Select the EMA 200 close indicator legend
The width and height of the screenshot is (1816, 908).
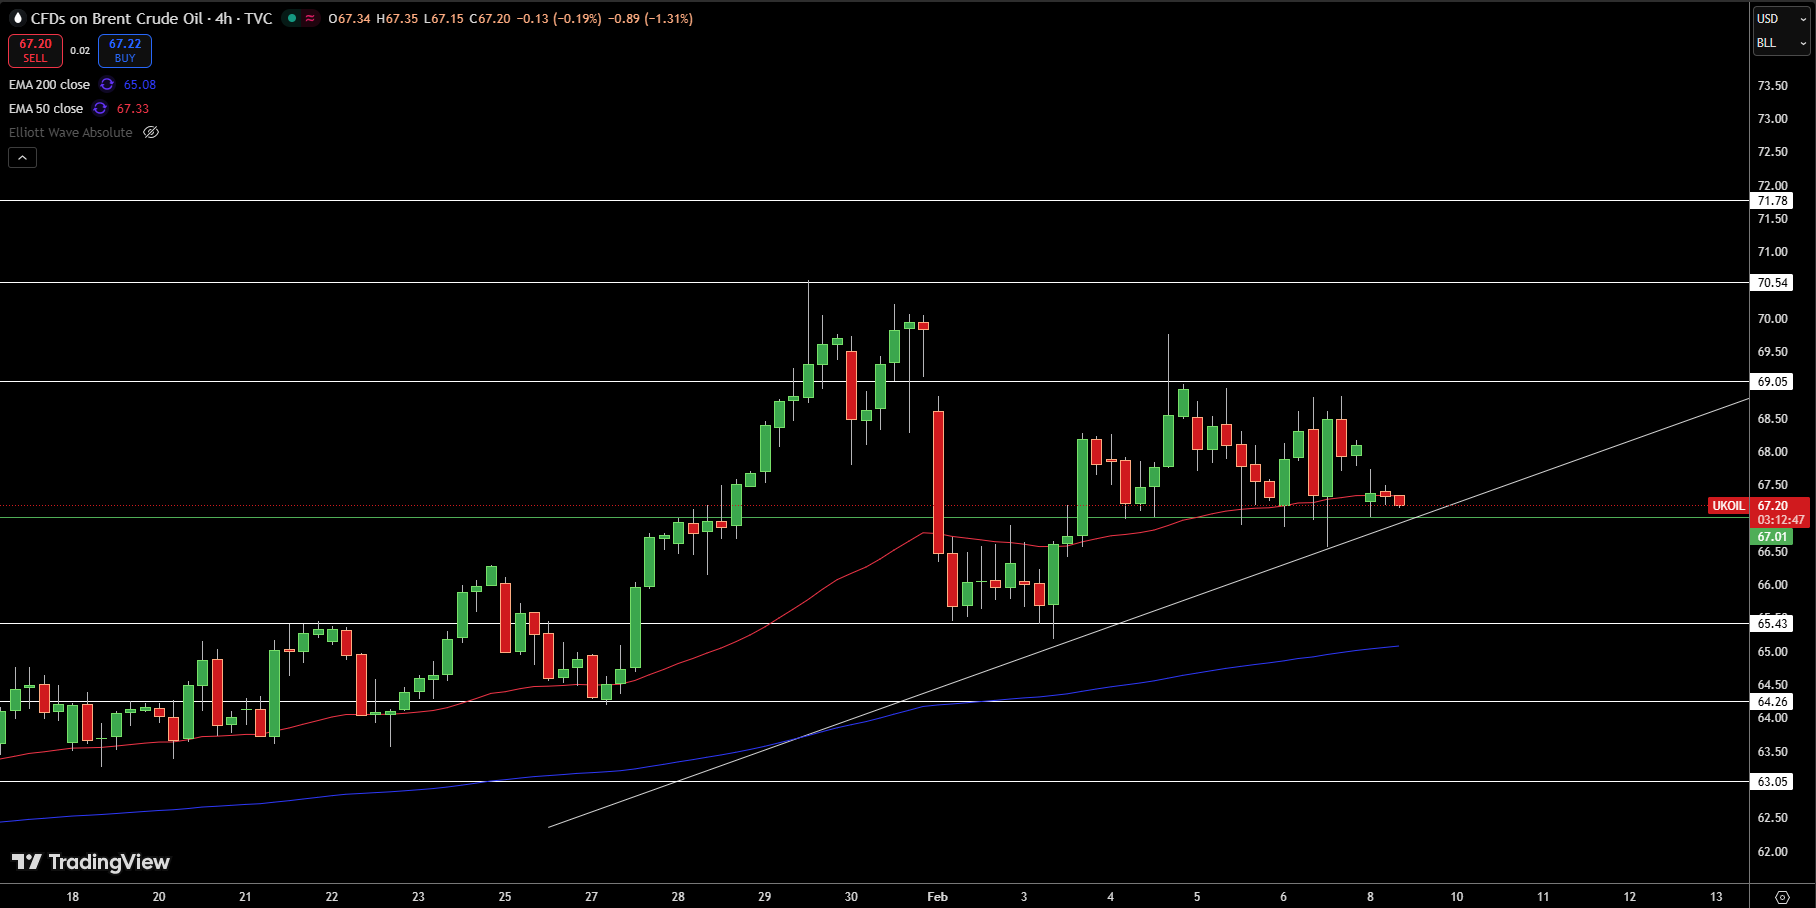click(x=49, y=85)
